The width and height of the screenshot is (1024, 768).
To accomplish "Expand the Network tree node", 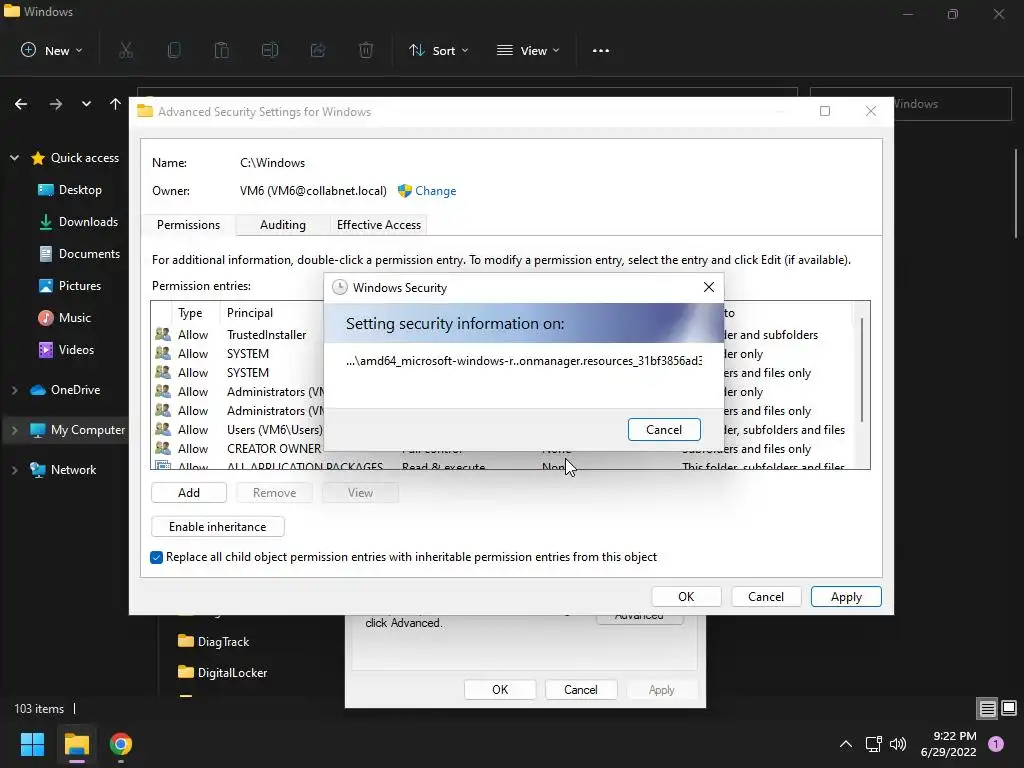I will pyautogui.click(x=14, y=470).
